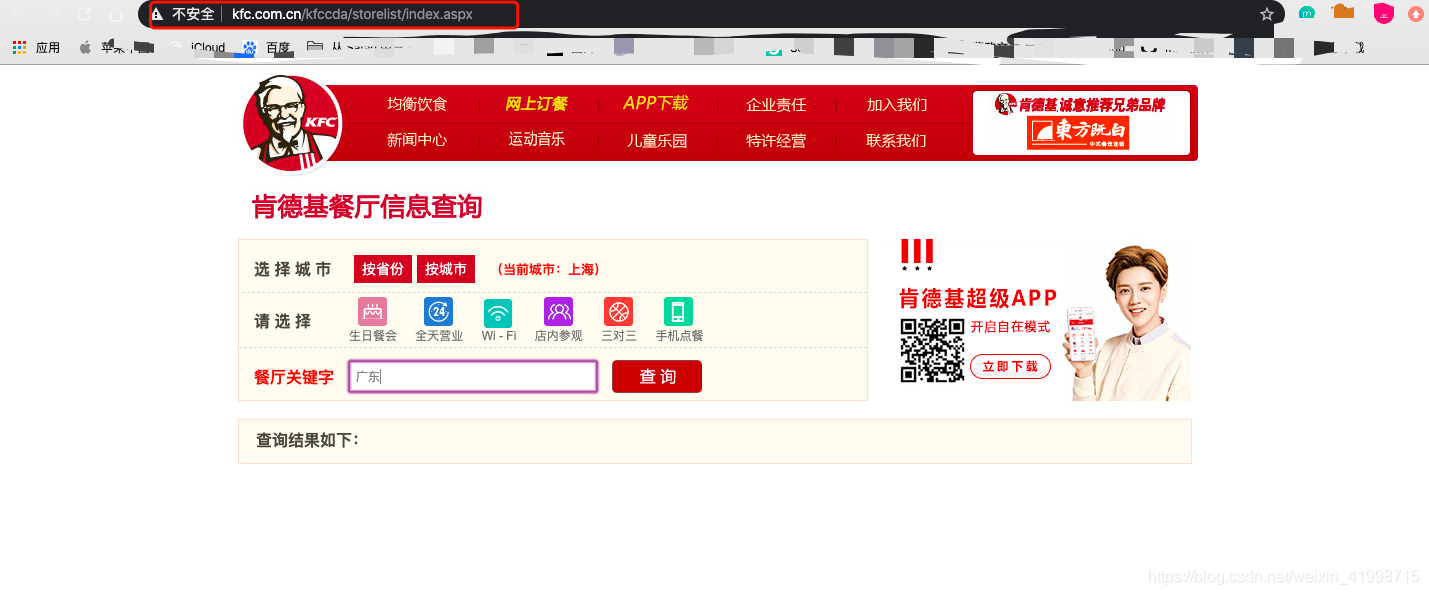The width and height of the screenshot is (1429, 595).
Task: Click the 开启自在模式 text
Action: (x=1010, y=327)
